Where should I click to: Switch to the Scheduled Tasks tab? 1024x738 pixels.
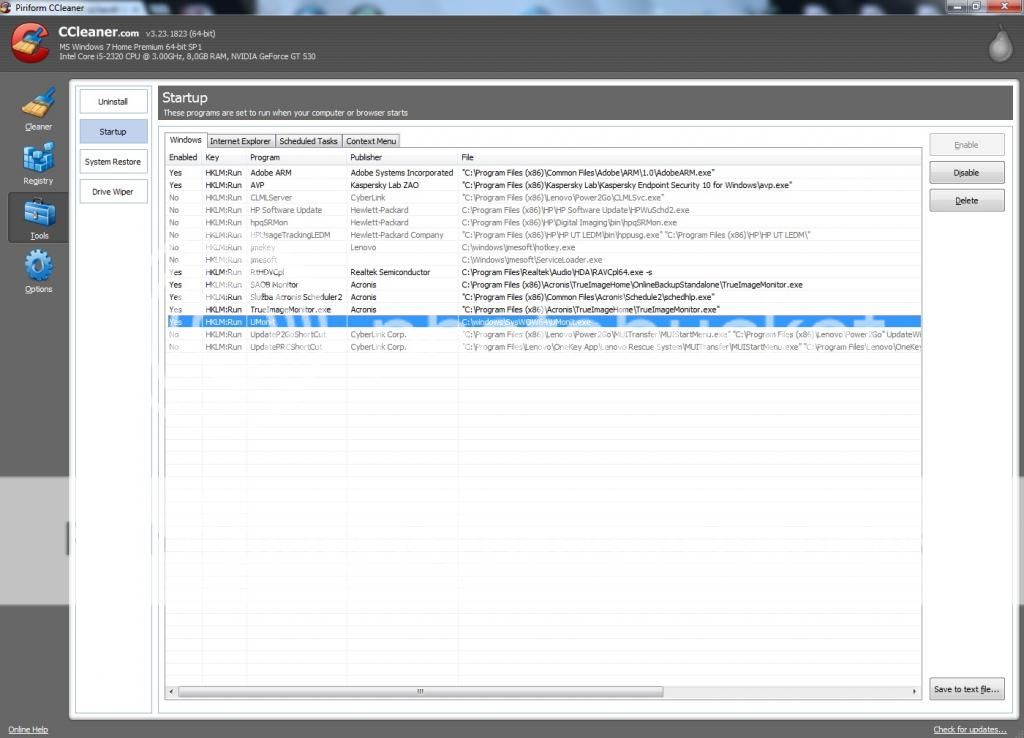click(x=308, y=141)
